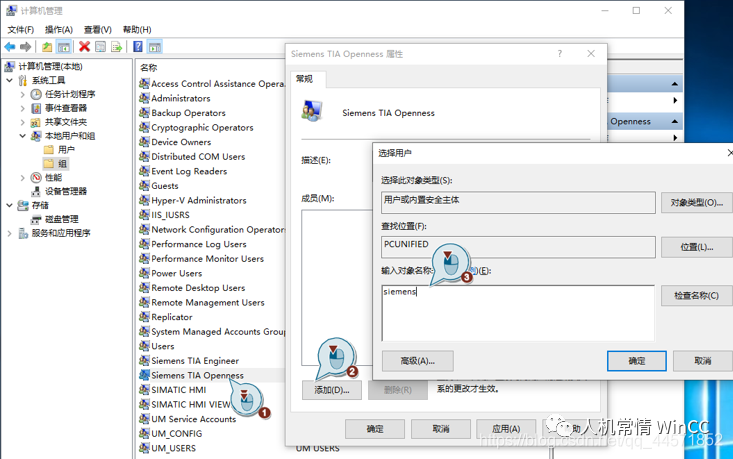Click the 对象类型(O)... button
This screenshot has height=459, width=733.
point(697,203)
